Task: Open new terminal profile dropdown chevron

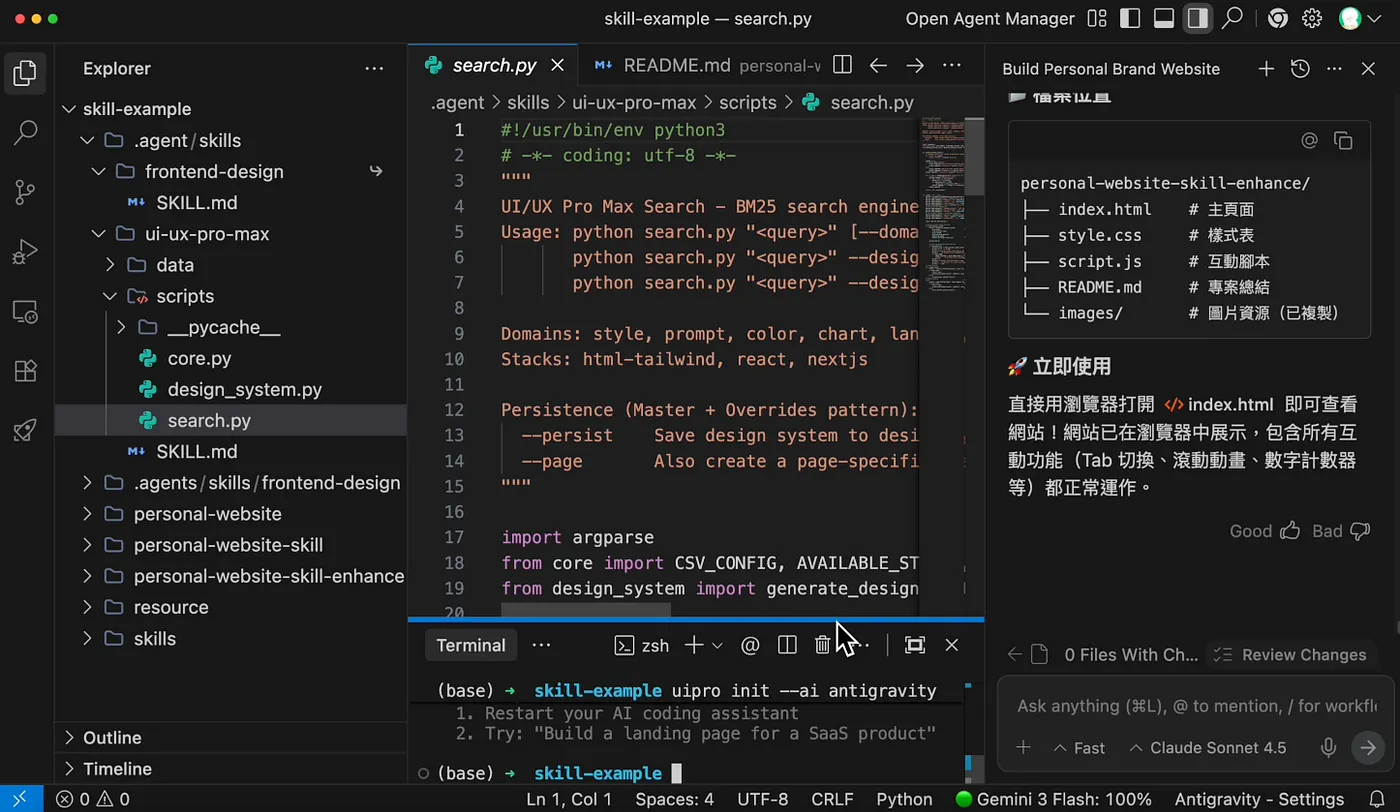Action: click(x=717, y=646)
